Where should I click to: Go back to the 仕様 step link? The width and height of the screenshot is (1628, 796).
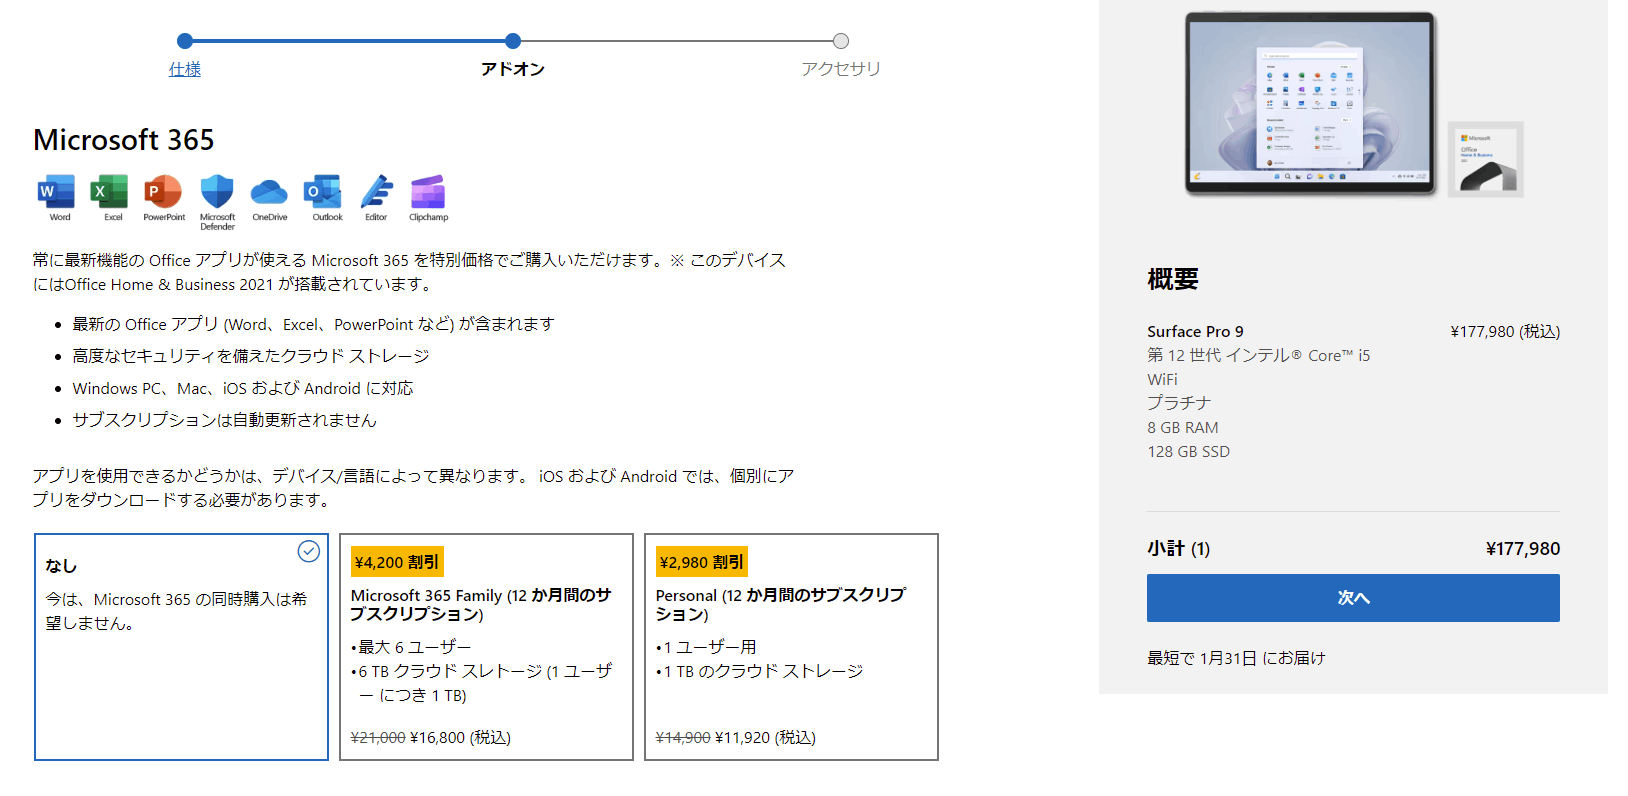185,69
